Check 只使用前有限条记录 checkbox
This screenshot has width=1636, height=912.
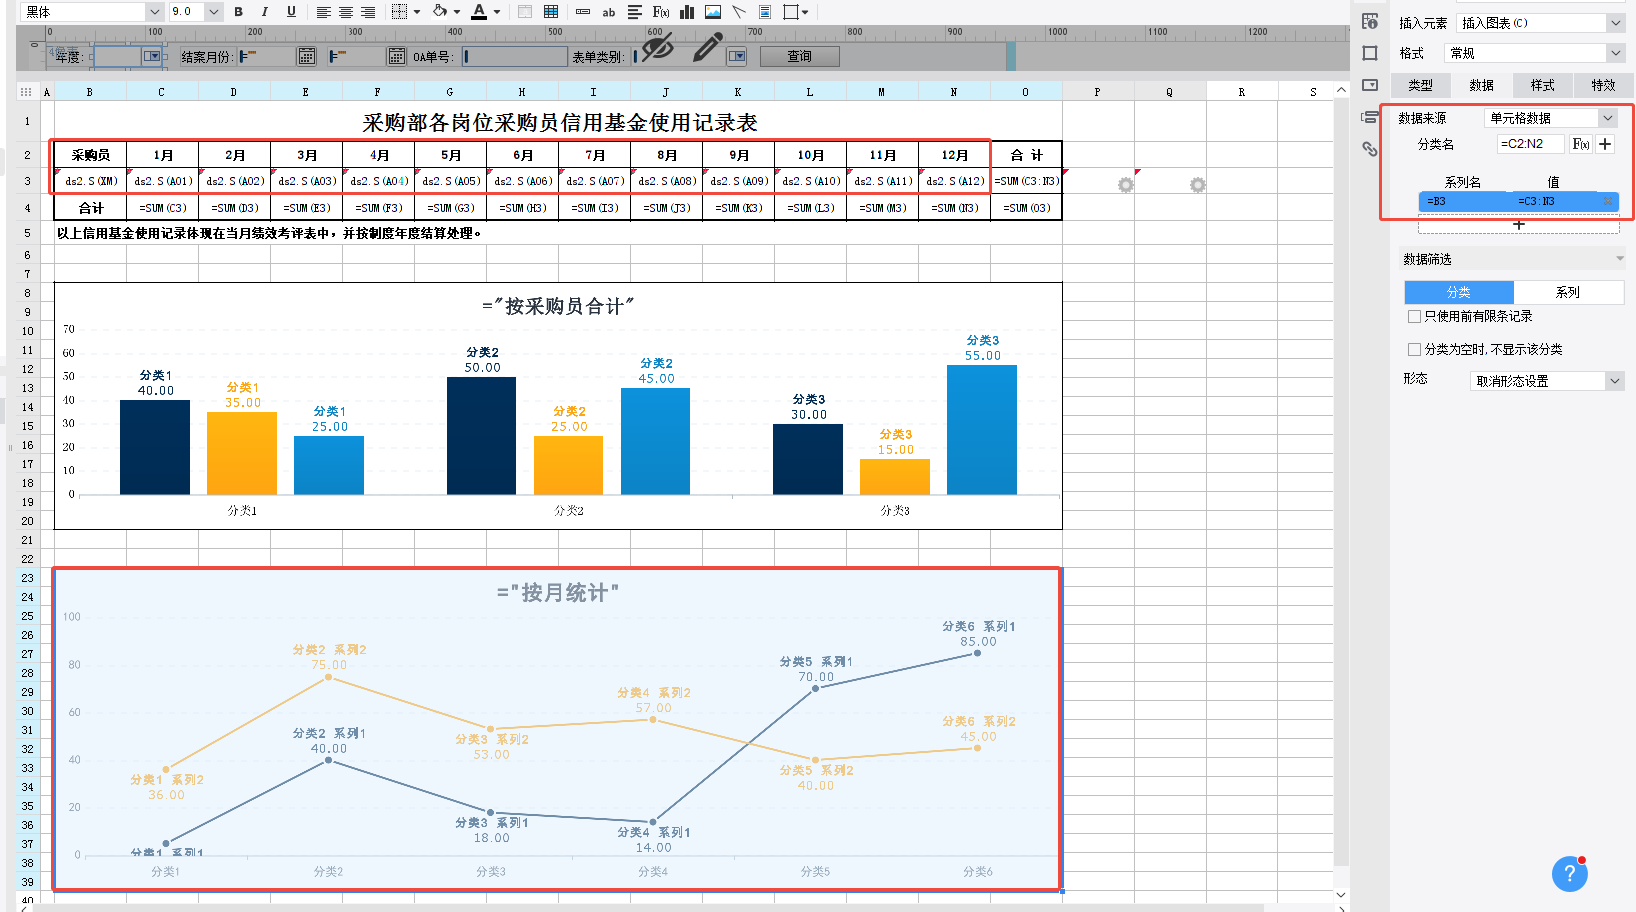pos(1414,316)
